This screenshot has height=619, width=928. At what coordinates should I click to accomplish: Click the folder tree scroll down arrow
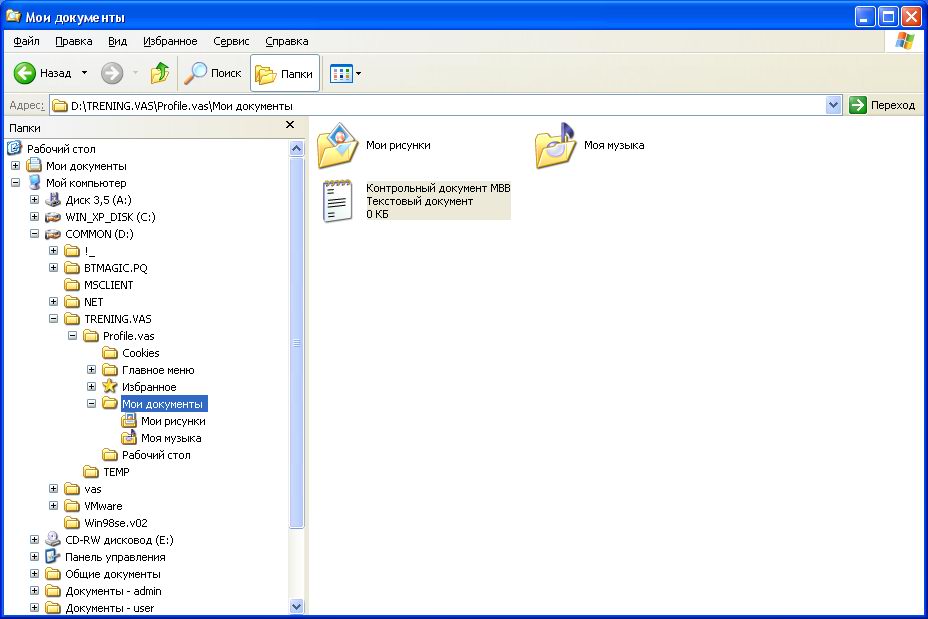pyautogui.click(x=297, y=607)
